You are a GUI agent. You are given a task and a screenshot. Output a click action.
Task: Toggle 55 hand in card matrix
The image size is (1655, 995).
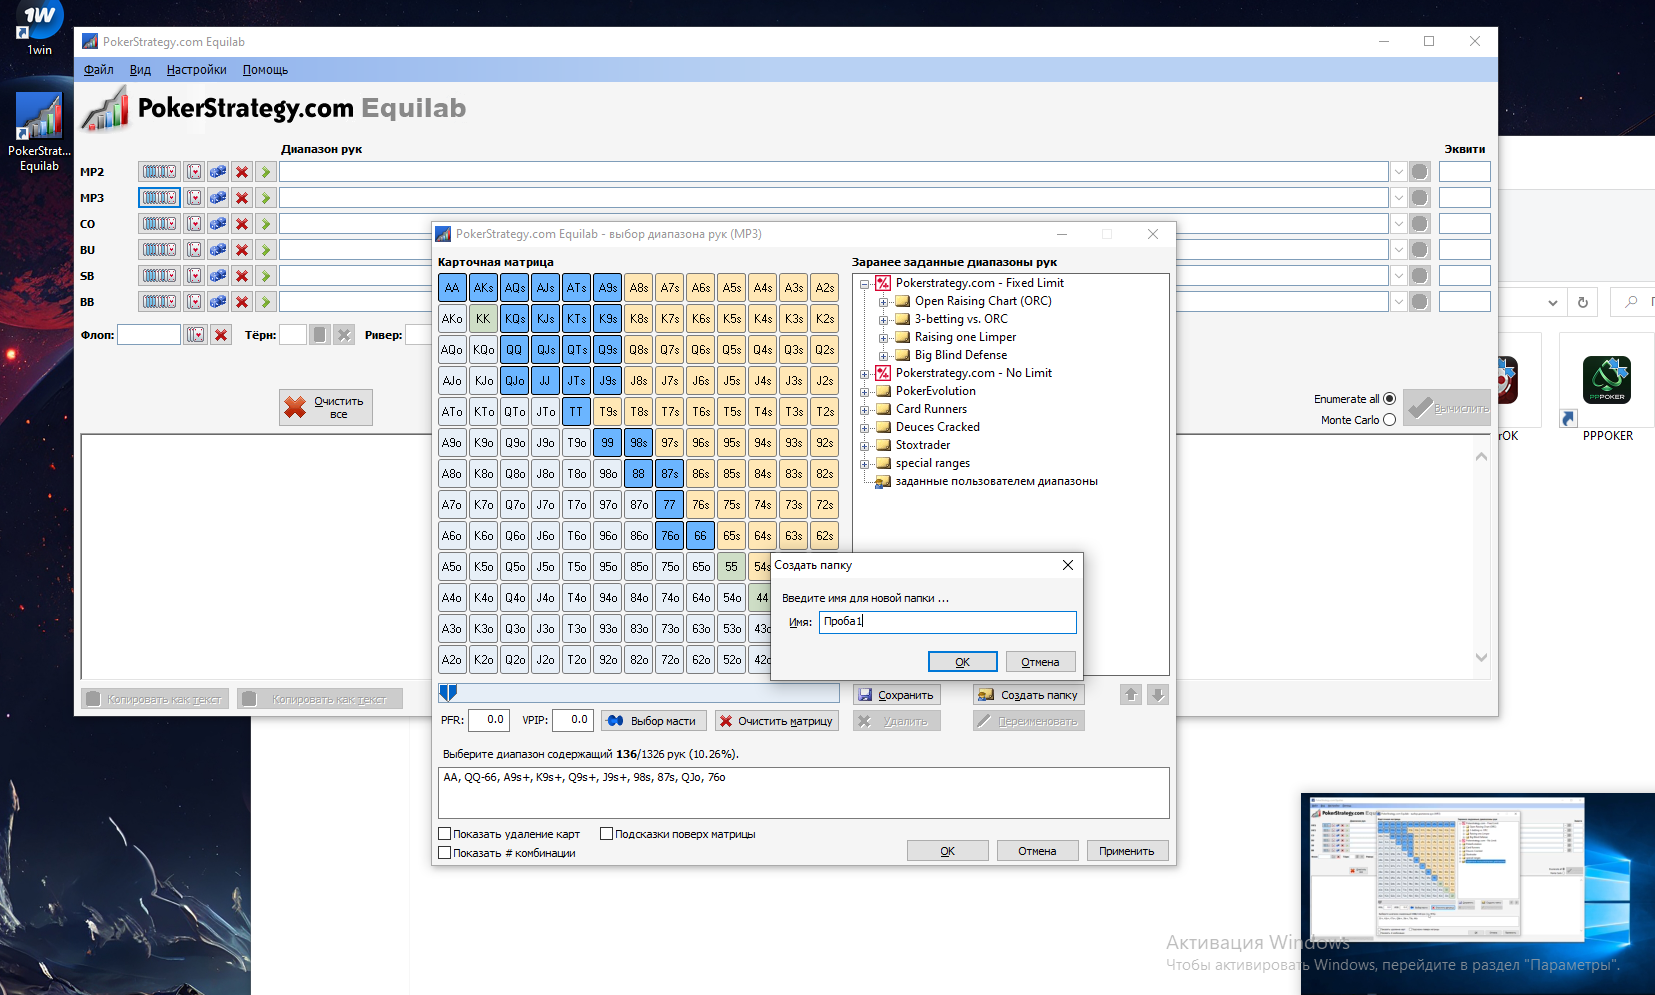[x=731, y=567]
